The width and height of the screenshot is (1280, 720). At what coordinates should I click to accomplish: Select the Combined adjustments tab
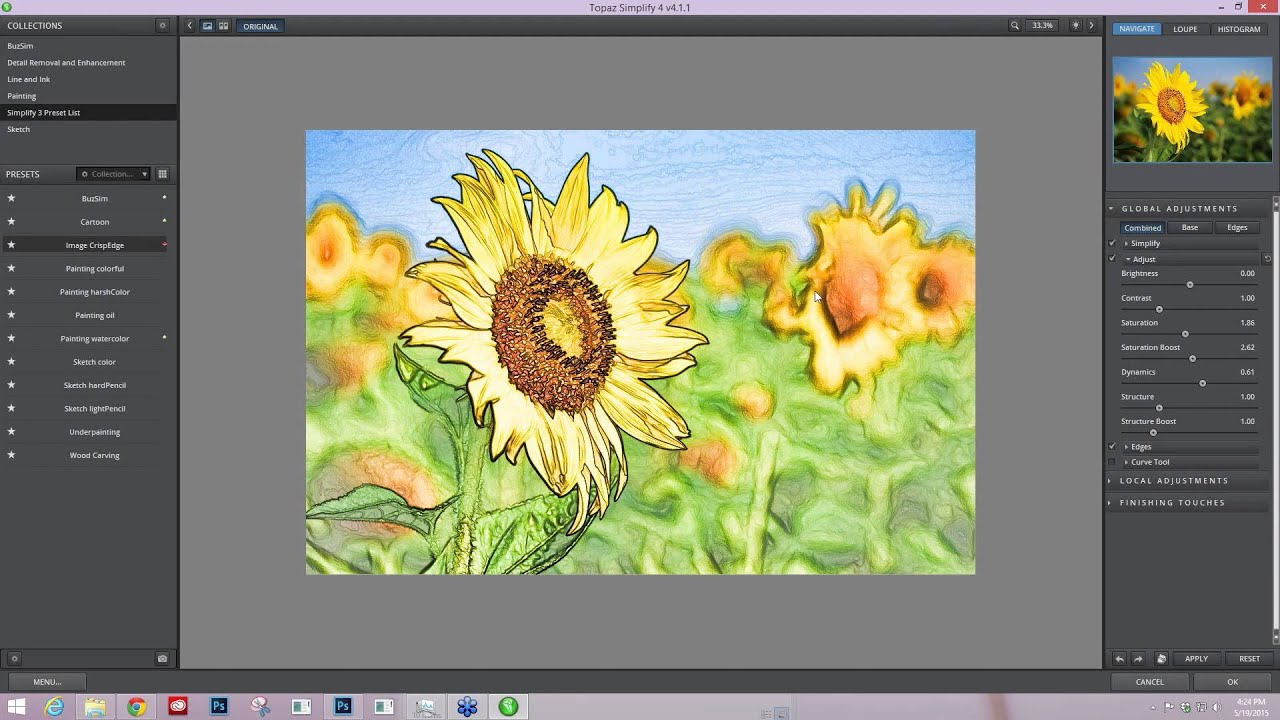coord(1142,228)
